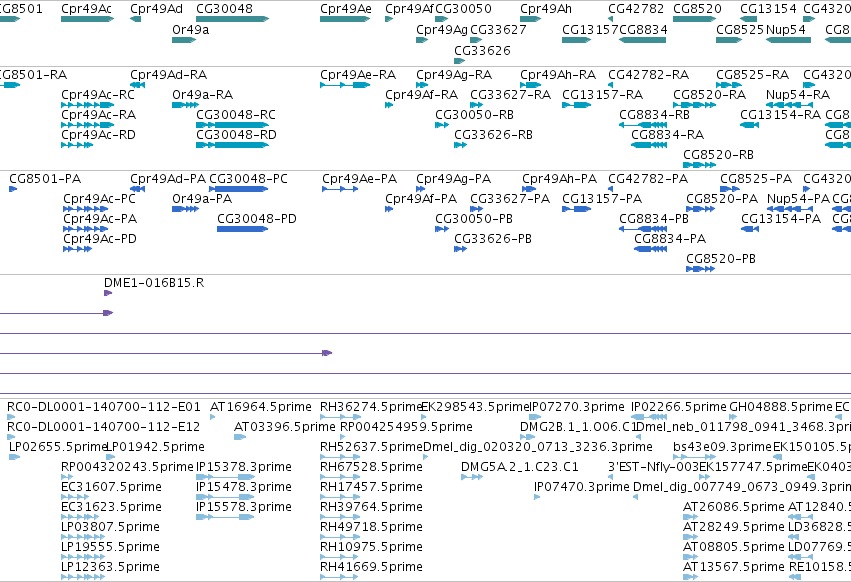Open transcript Cpr49Ac-RC
This screenshot has height=582, width=851.
pyautogui.click(x=98, y=94)
